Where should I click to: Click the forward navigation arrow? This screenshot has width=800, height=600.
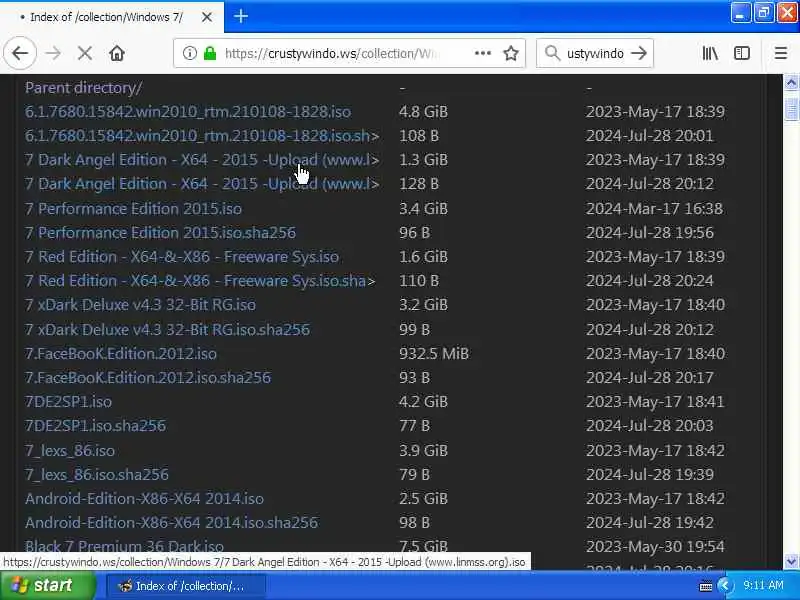click(x=53, y=53)
